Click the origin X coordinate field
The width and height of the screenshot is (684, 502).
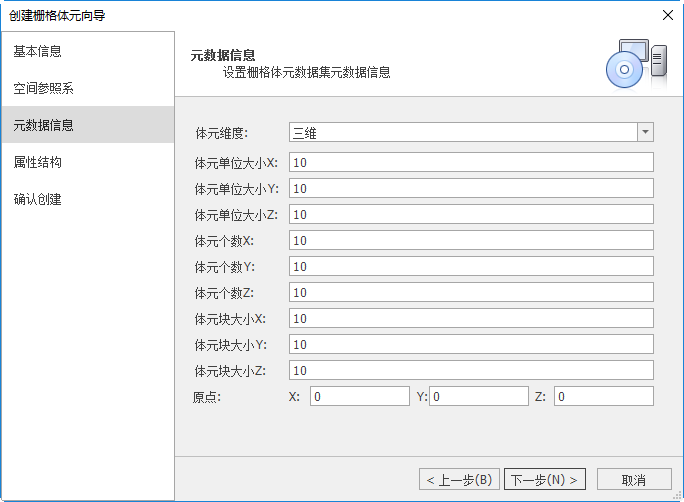pos(359,396)
